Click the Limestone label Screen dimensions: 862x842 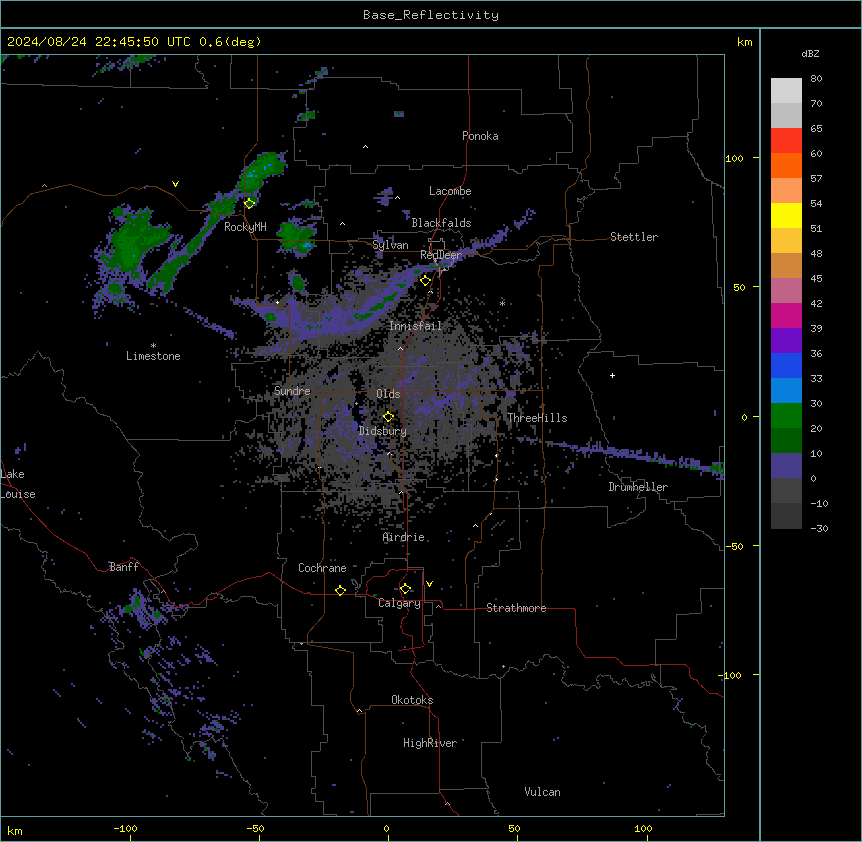[x=153, y=356]
